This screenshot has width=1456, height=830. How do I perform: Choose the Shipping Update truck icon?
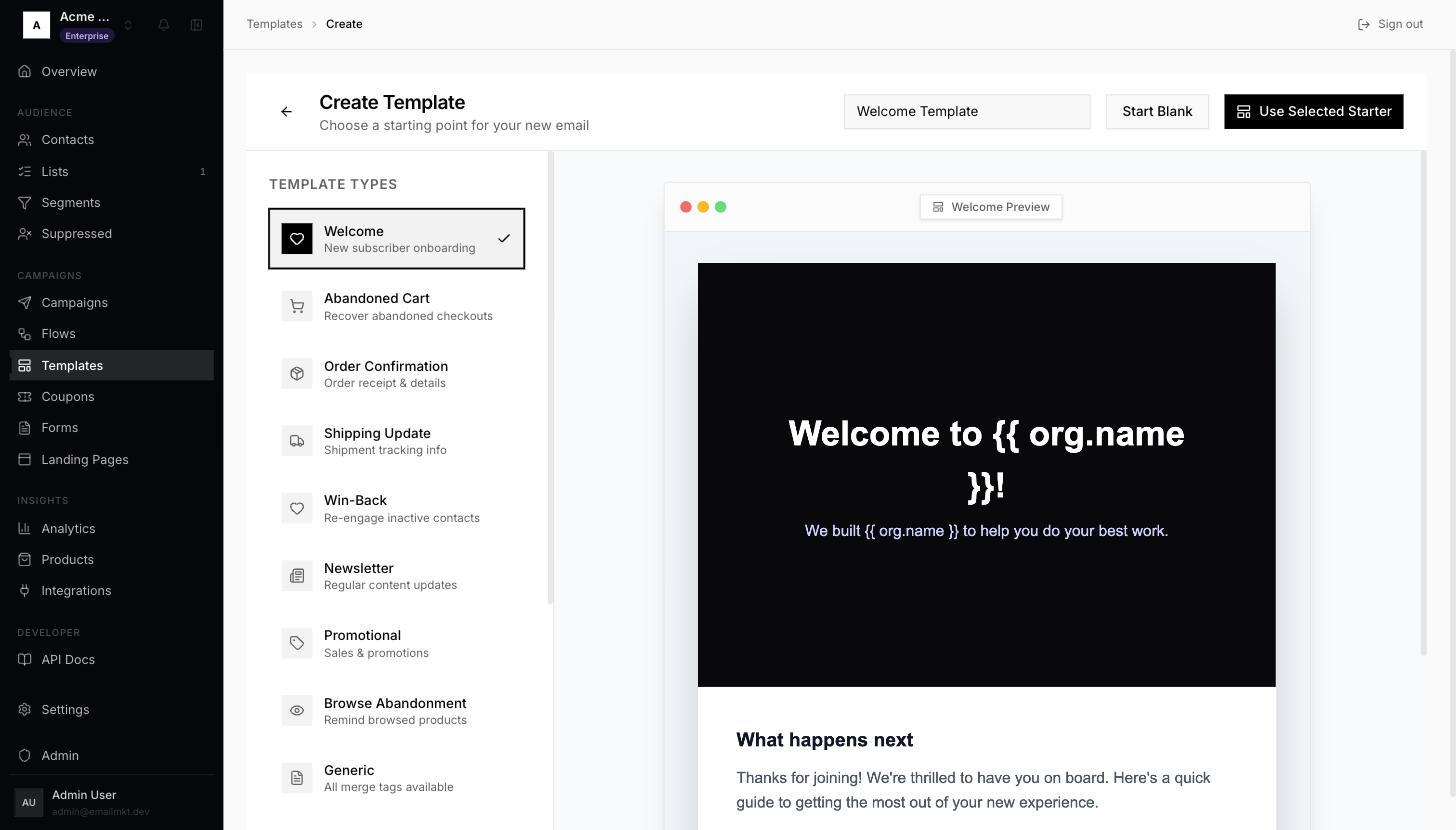(x=297, y=441)
